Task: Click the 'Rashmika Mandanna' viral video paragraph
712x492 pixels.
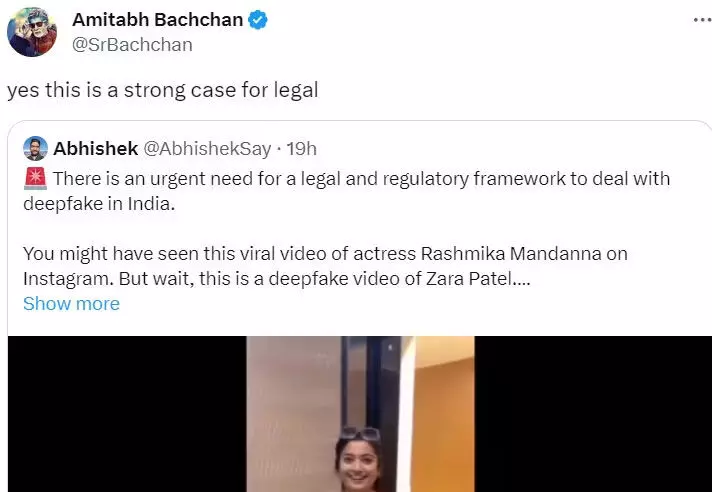Action: click(326, 266)
